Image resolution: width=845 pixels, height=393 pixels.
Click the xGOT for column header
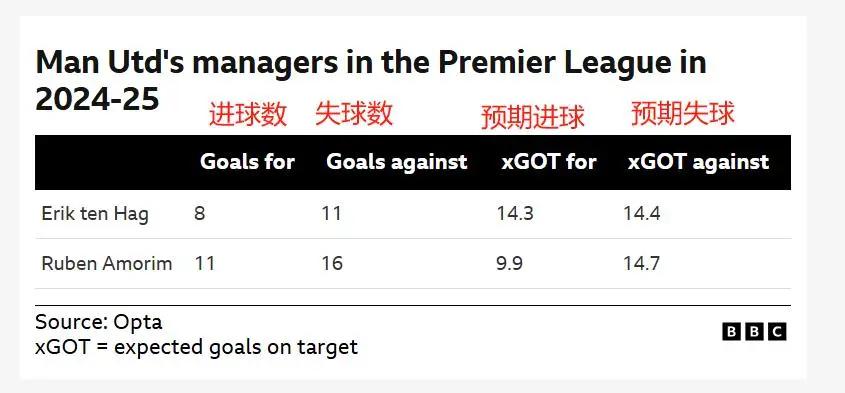point(549,162)
